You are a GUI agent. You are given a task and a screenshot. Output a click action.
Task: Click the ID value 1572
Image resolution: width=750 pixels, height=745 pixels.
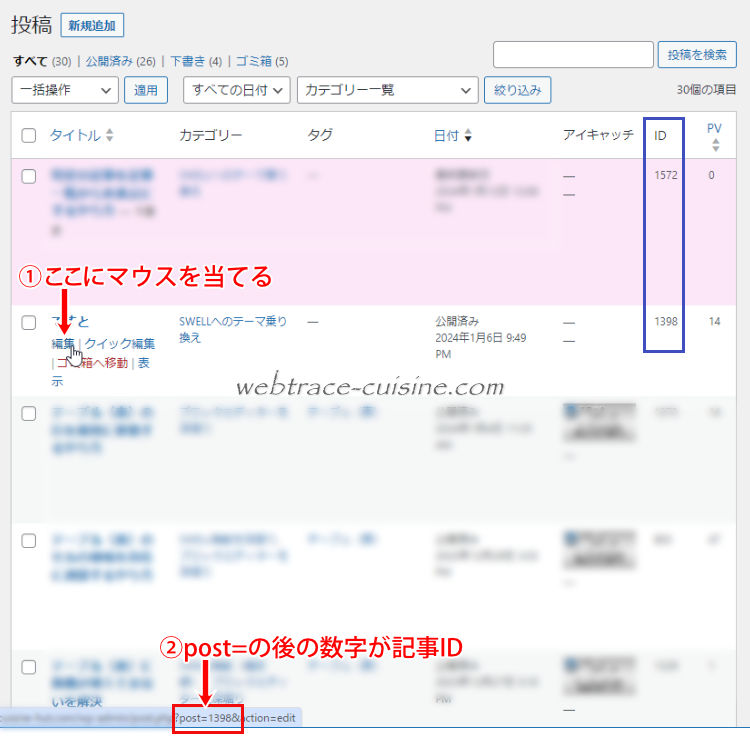[x=666, y=175]
